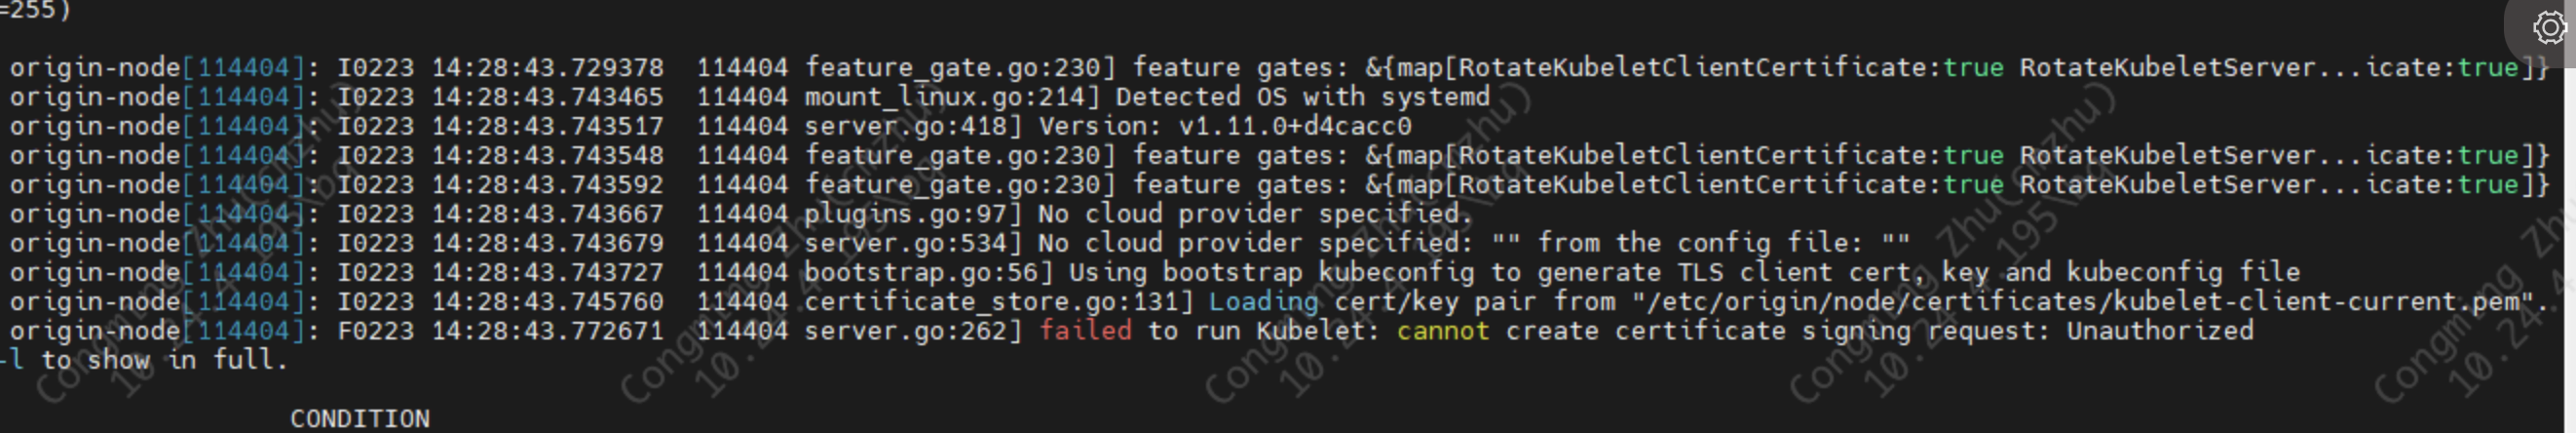
Task: Click the right-edge vertical scrollbar
Action: [2570, 220]
